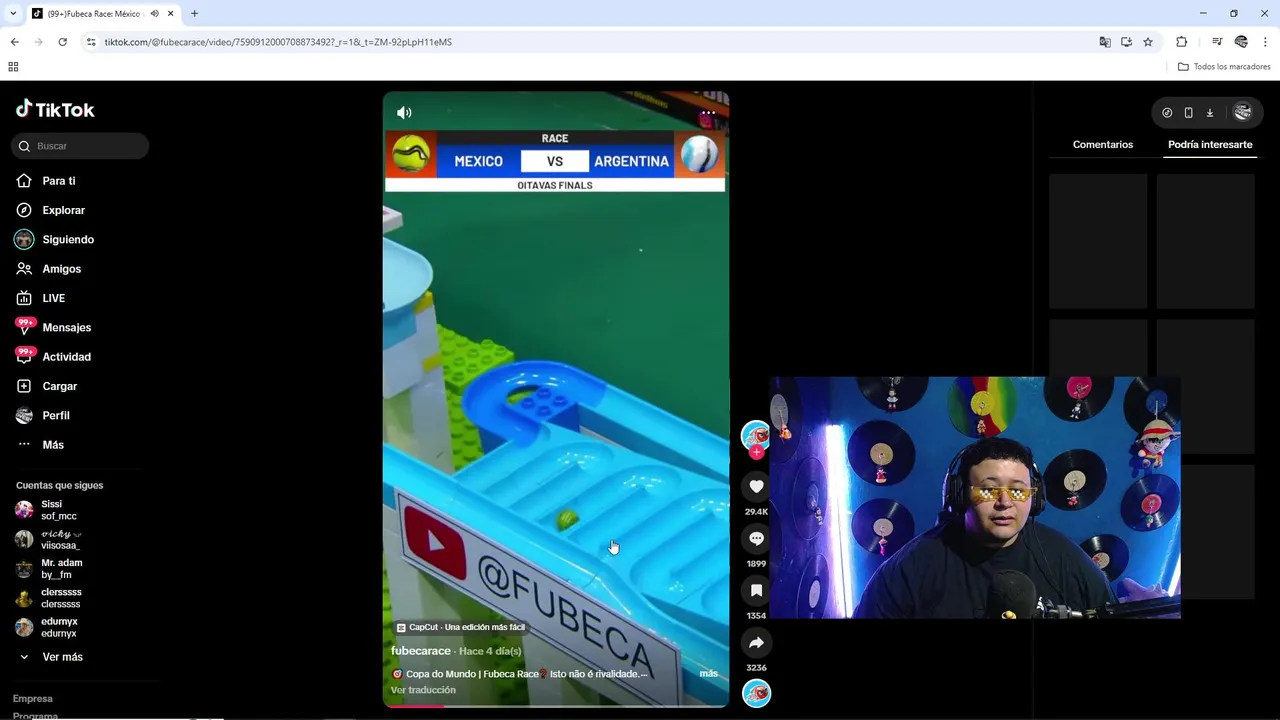Open Chrome media controls icon
The image size is (1280, 720).
1217,42
